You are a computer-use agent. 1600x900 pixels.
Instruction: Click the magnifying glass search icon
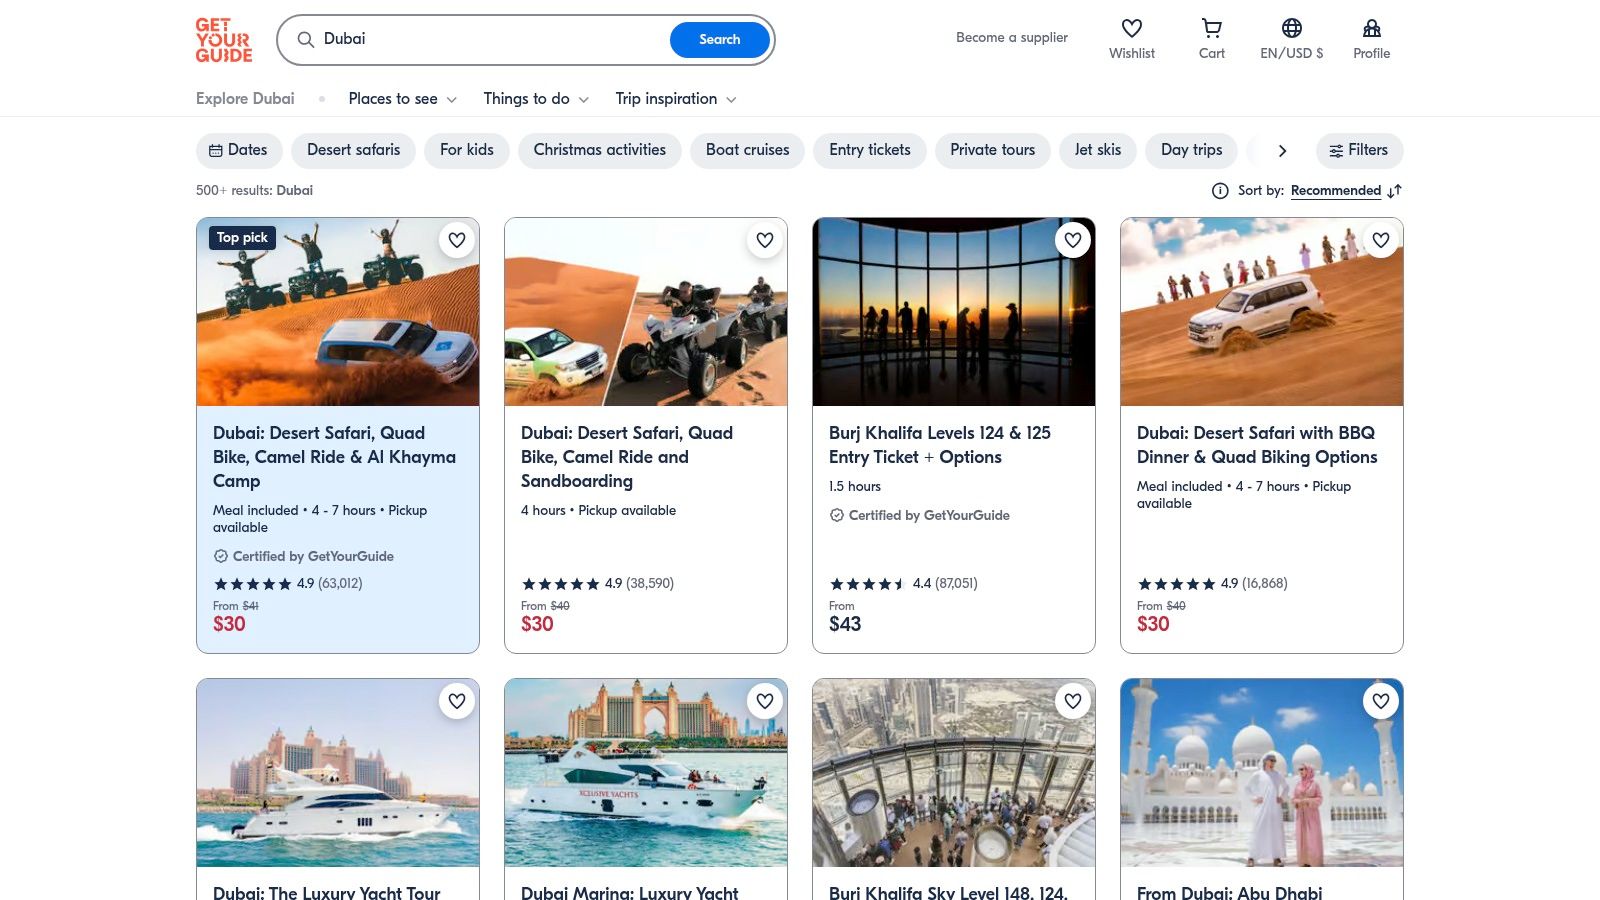pyautogui.click(x=306, y=40)
